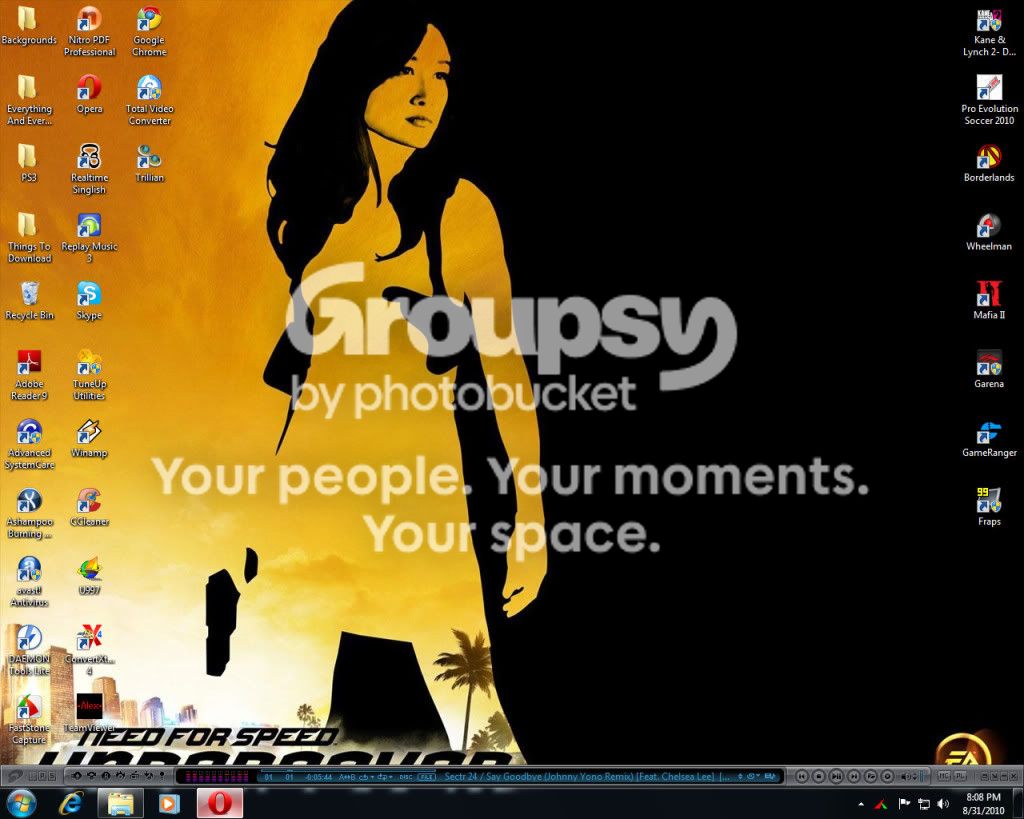Screen dimensions: 1024x819
Task: Select the Wheelman game icon
Action: [x=989, y=232]
